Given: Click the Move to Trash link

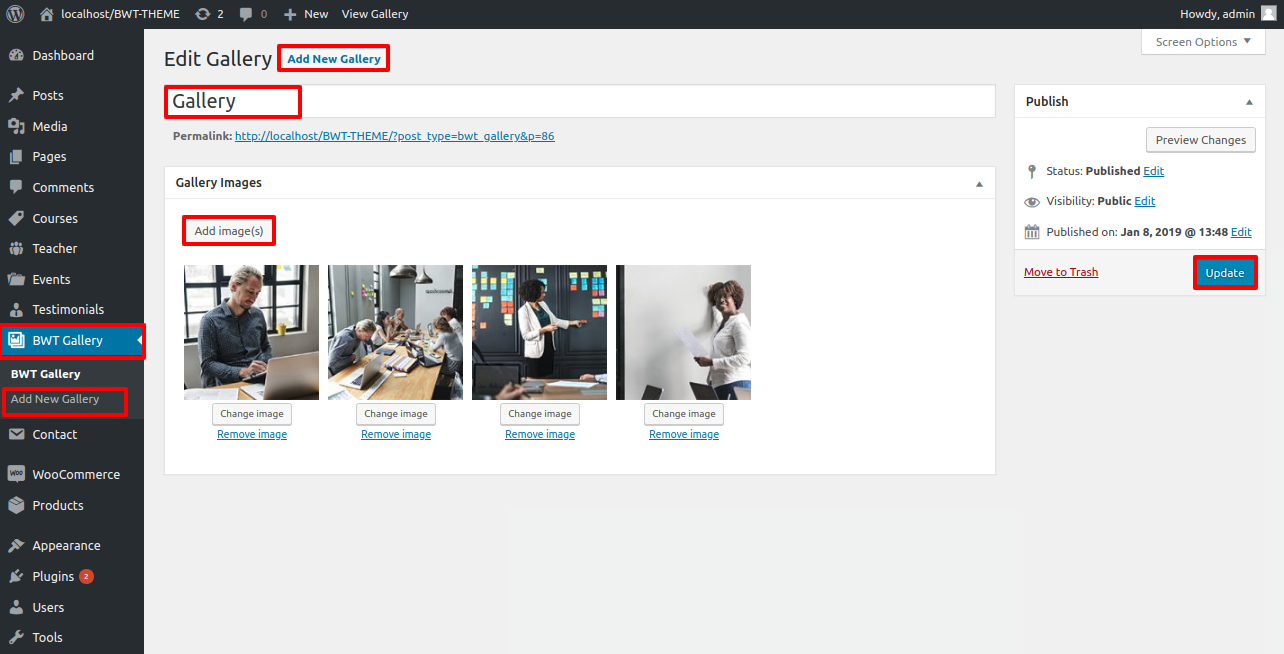Looking at the screenshot, I should pyautogui.click(x=1060, y=272).
